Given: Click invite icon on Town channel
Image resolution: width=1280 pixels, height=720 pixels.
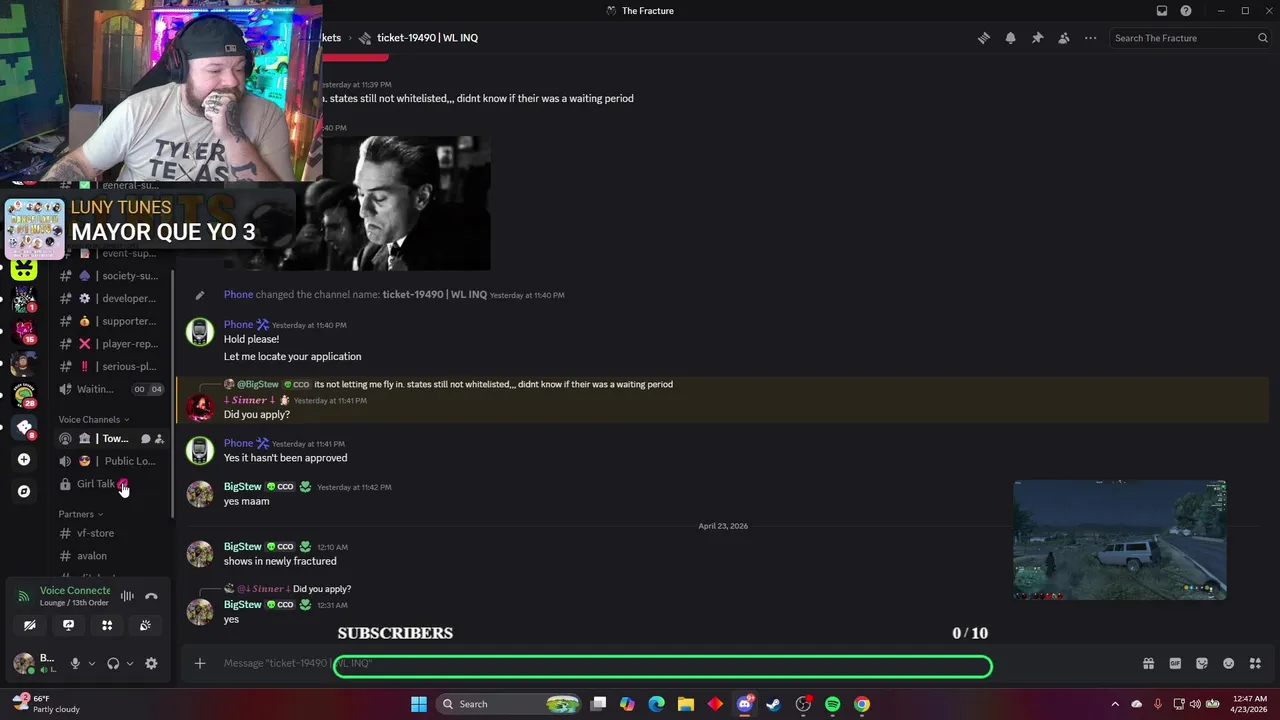Looking at the screenshot, I should (x=159, y=439).
